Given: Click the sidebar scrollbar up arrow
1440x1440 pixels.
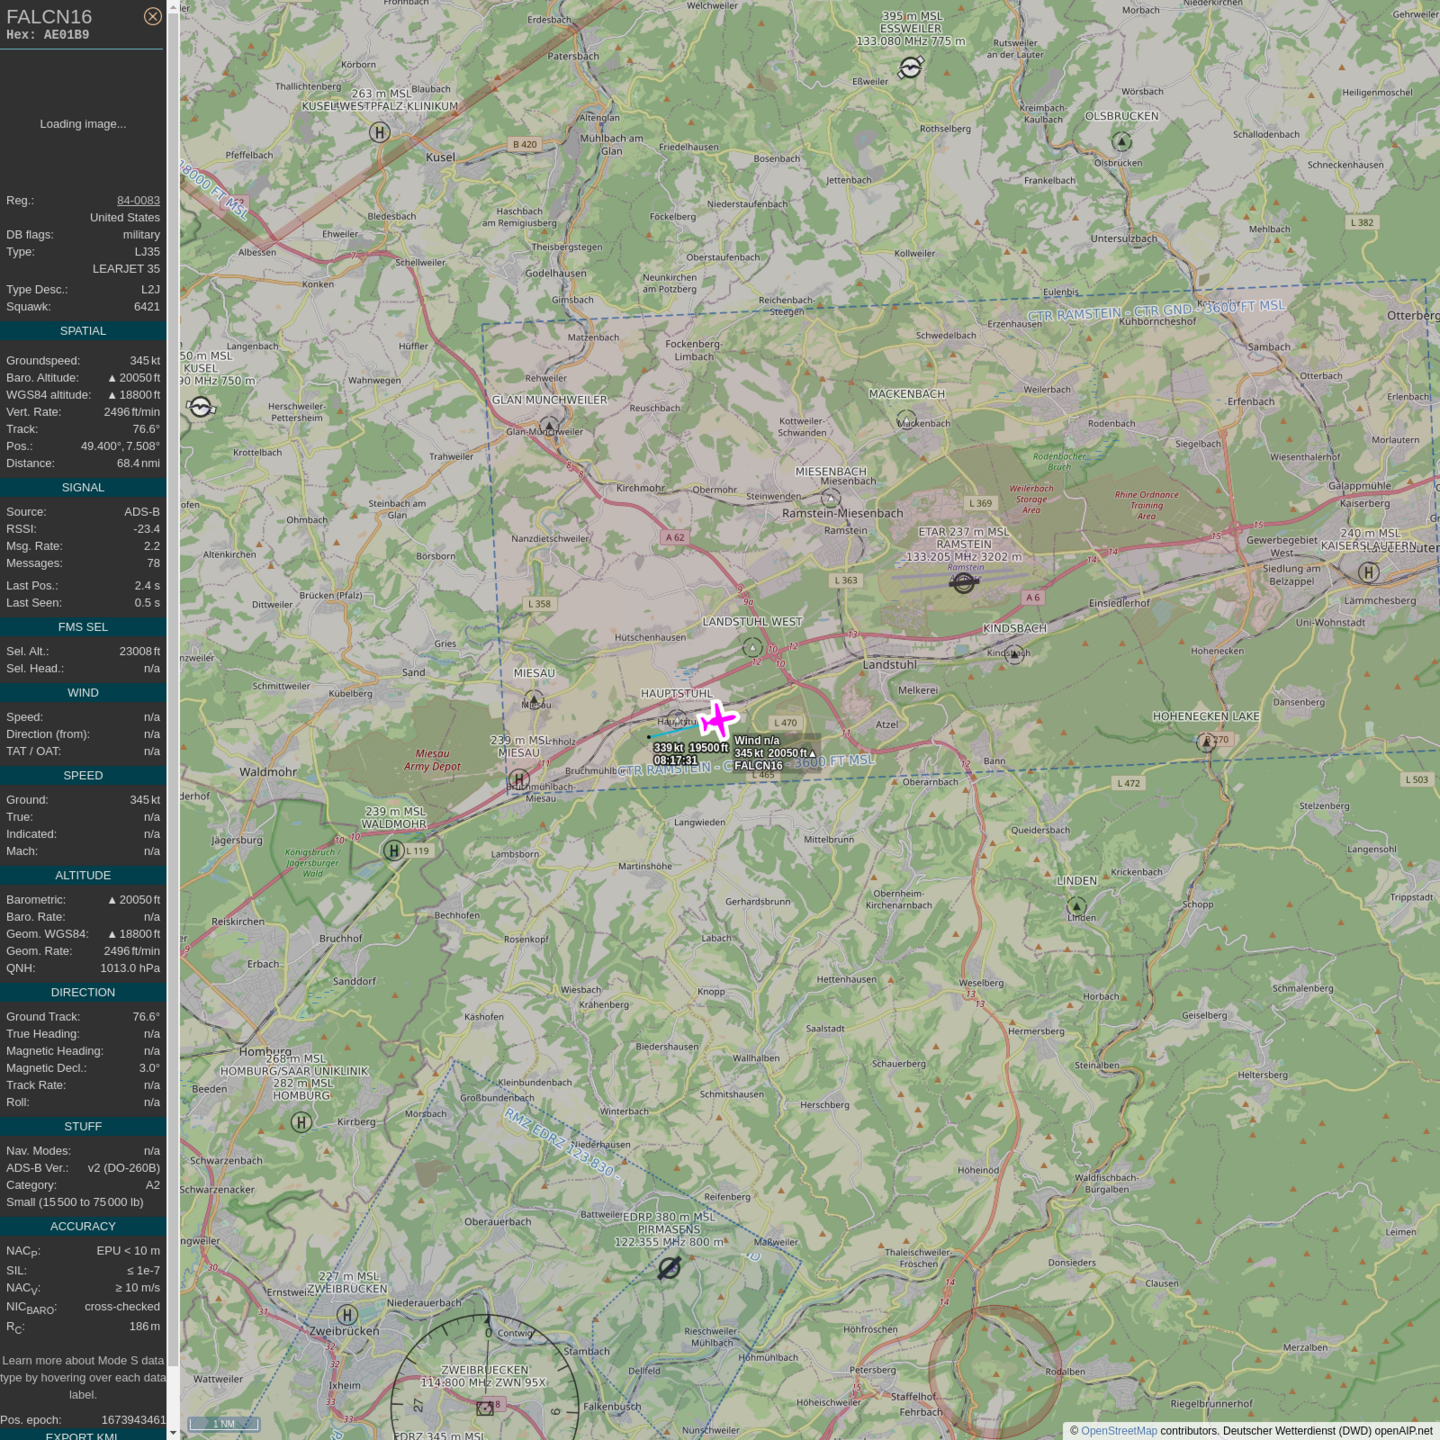Looking at the screenshot, I should 173,7.
